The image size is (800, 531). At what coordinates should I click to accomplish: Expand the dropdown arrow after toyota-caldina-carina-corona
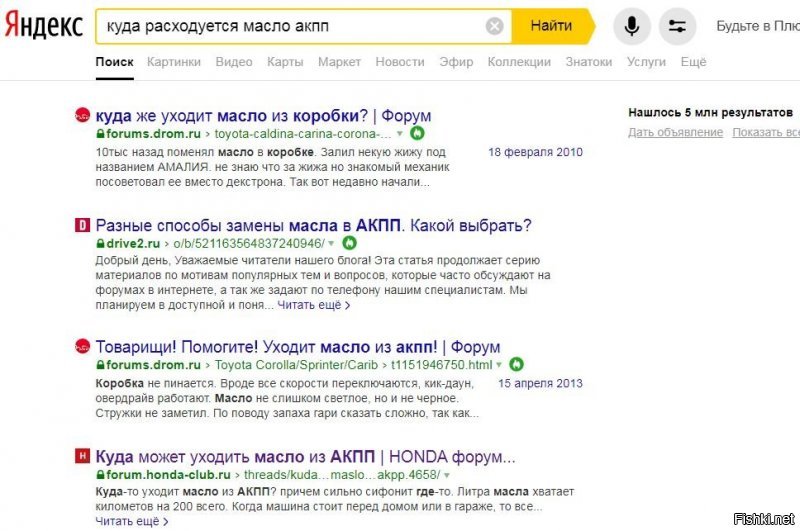point(400,134)
